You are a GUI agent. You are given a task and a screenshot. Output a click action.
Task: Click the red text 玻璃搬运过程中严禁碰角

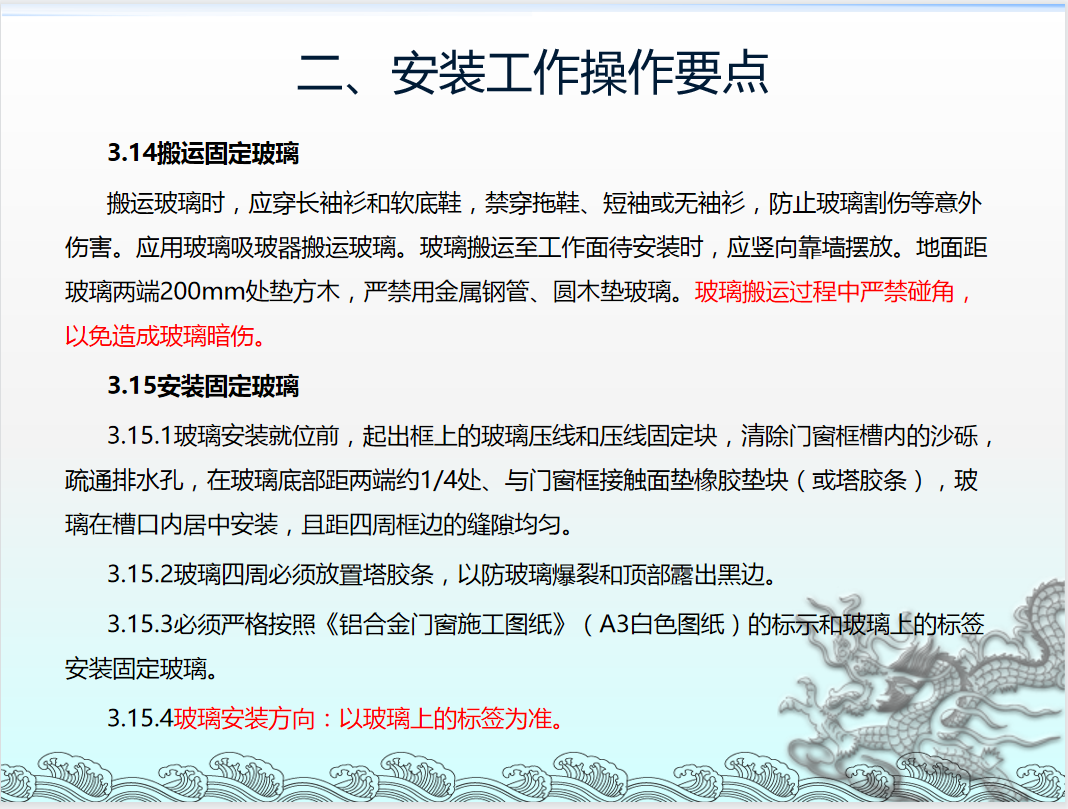pyautogui.click(x=825, y=292)
